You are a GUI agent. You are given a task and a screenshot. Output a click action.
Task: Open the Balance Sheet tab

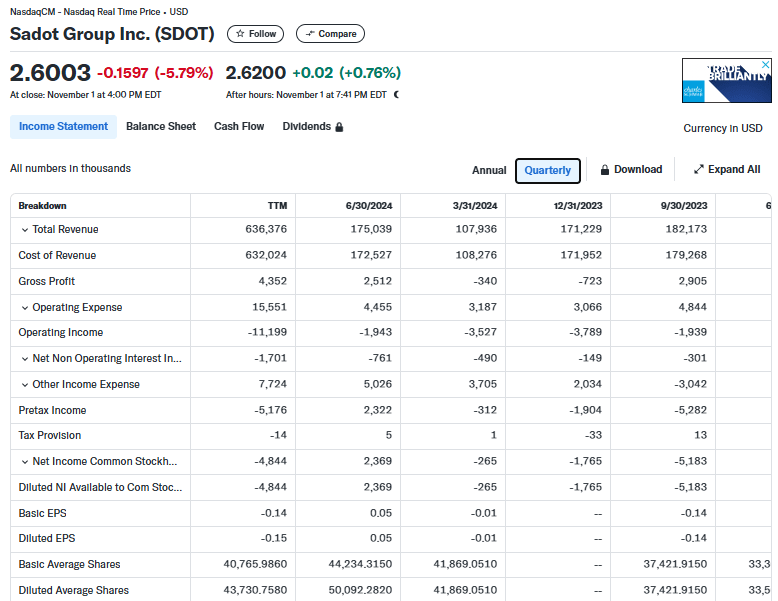(x=161, y=127)
